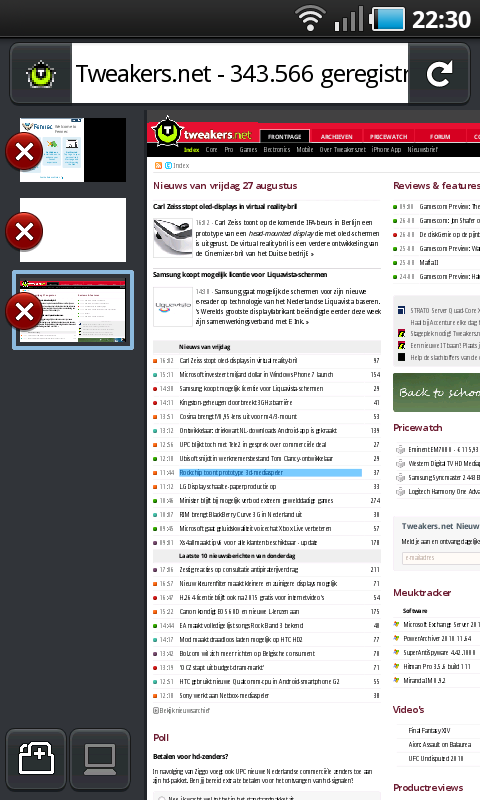The width and height of the screenshot is (480, 800).
Task: Tap the Tweakers favicon in the address bar
Action: [41, 74]
